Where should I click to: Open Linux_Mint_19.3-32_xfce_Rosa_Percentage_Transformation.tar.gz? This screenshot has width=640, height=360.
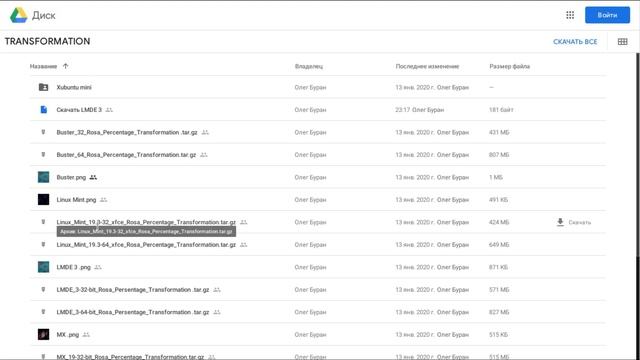tap(146, 222)
